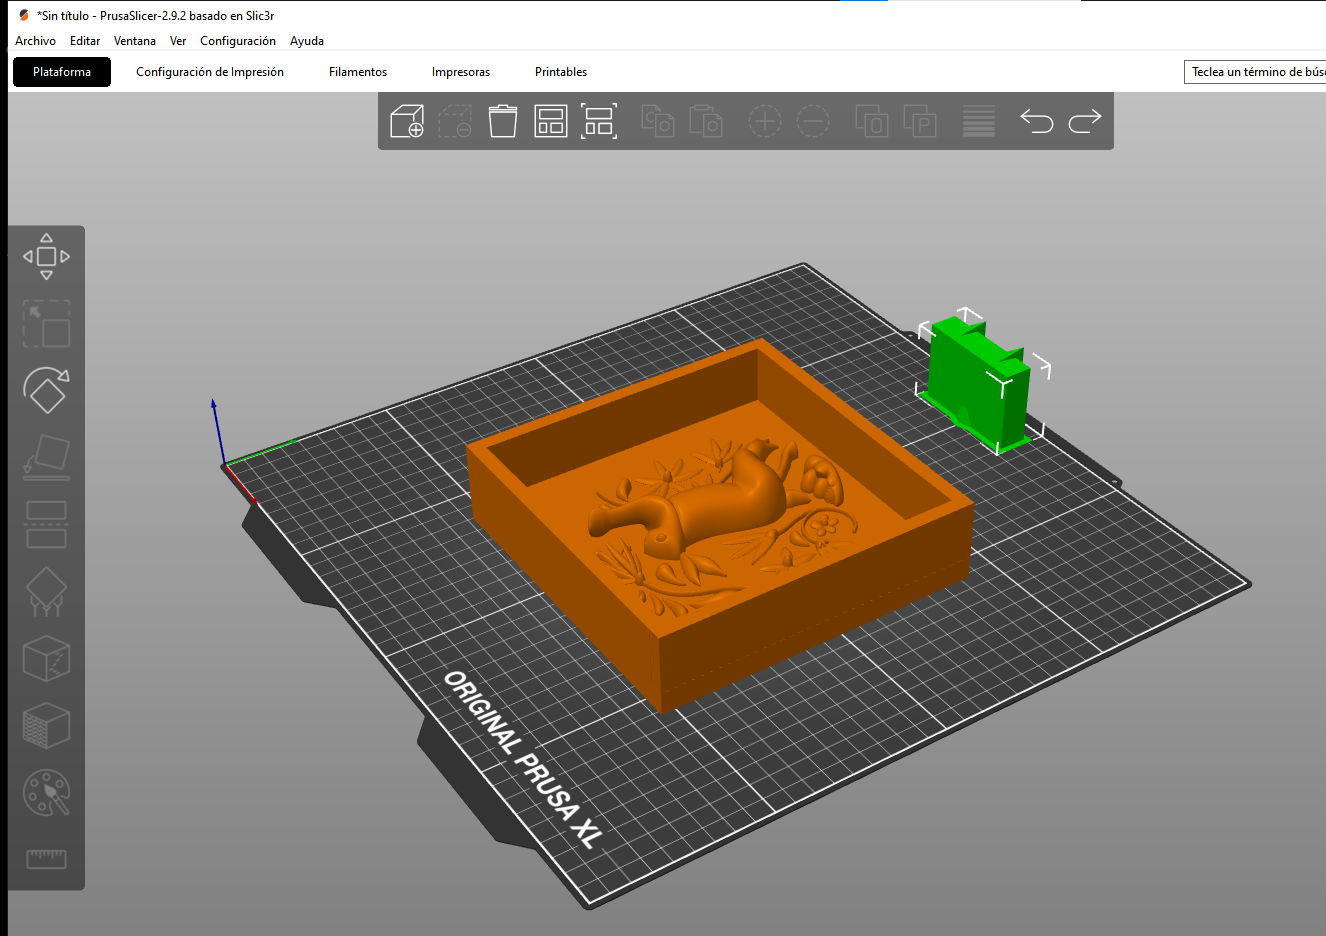Select the Move tool
The image size is (1326, 936).
pos(46,257)
